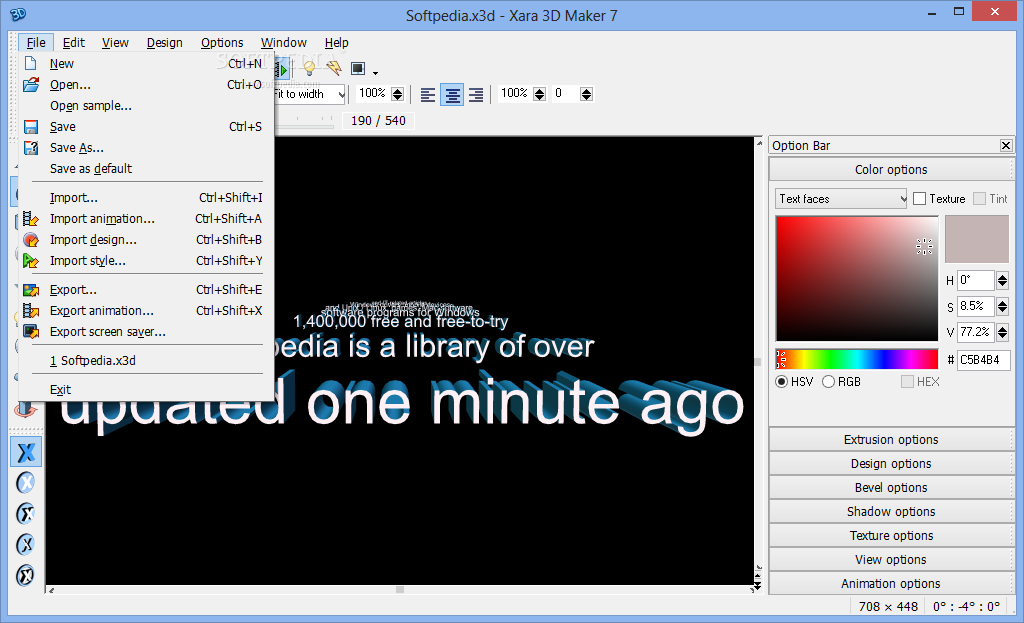Tick the Tint checkbox
Image resolution: width=1024 pixels, height=623 pixels.
[979, 199]
